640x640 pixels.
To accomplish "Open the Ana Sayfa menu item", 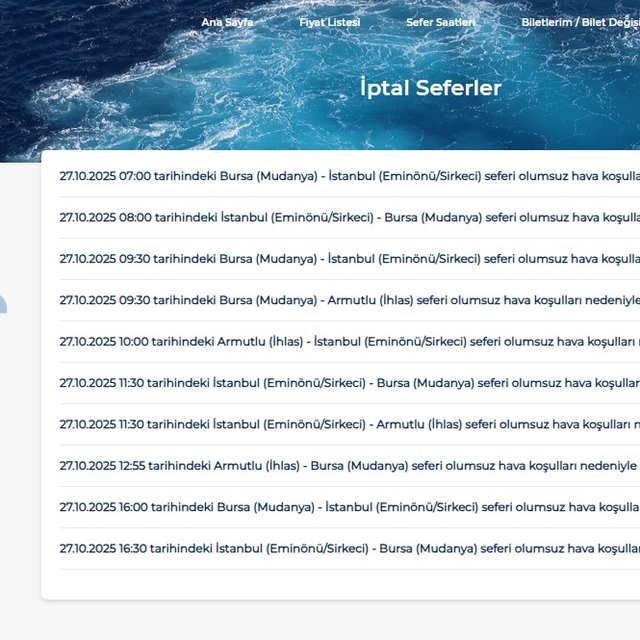I will 227,22.
